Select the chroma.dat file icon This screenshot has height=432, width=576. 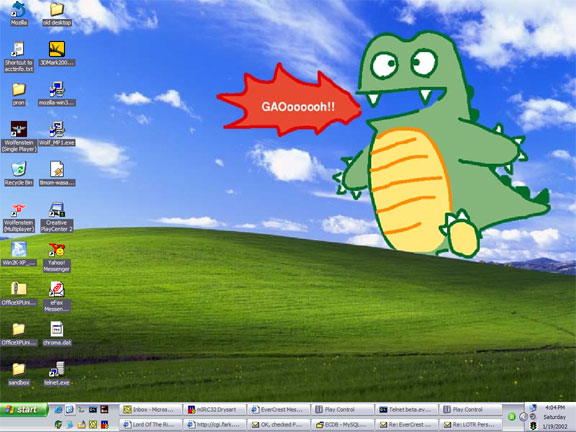click(57, 334)
